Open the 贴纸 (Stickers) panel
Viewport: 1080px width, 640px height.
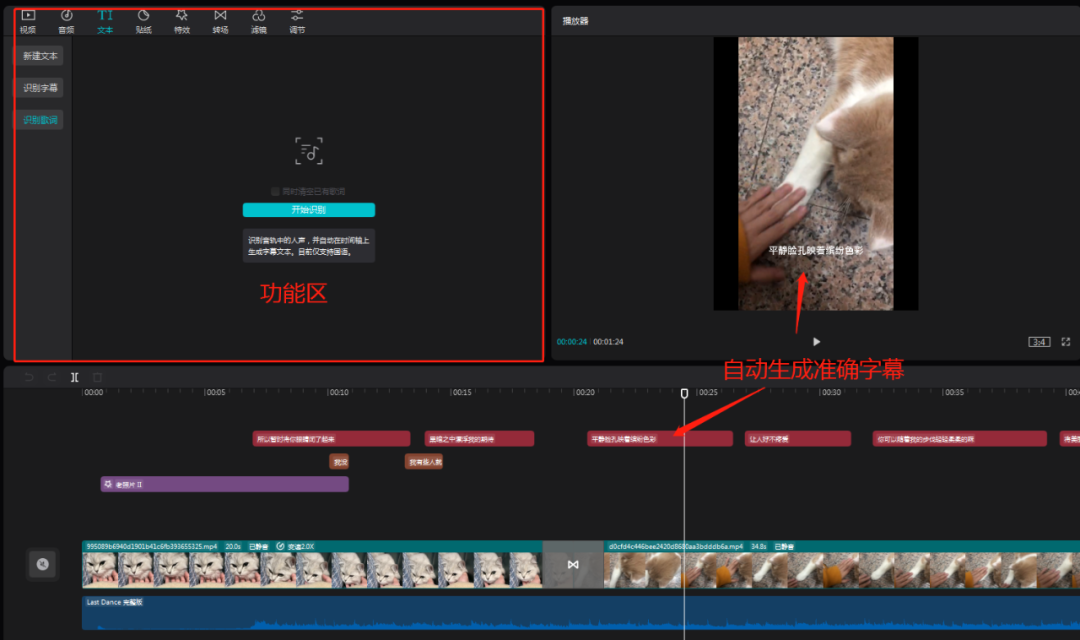(x=143, y=20)
